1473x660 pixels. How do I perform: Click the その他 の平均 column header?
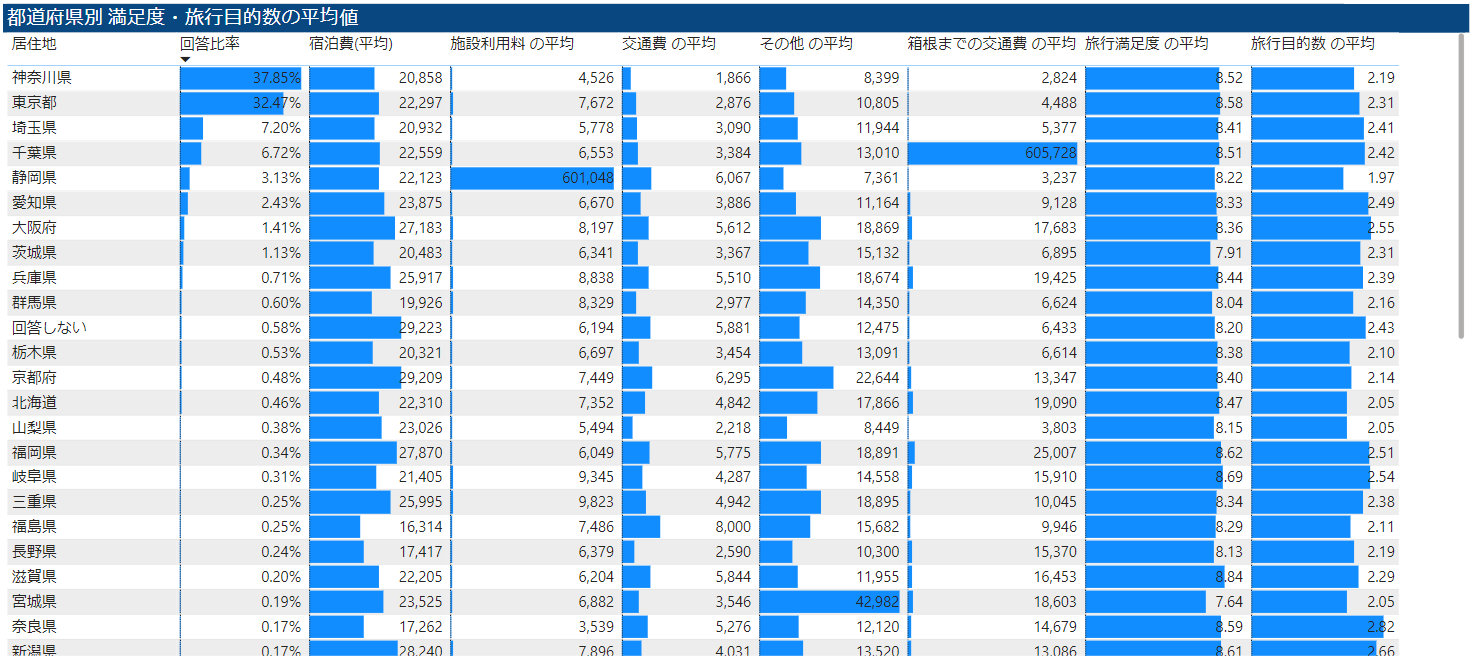pyautogui.click(x=806, y=44)
